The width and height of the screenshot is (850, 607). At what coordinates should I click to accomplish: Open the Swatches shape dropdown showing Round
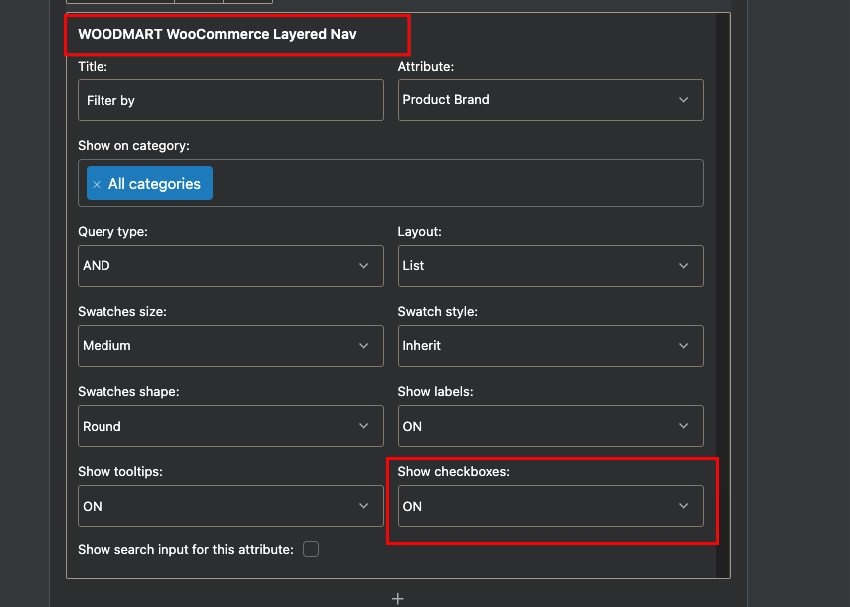230,426
